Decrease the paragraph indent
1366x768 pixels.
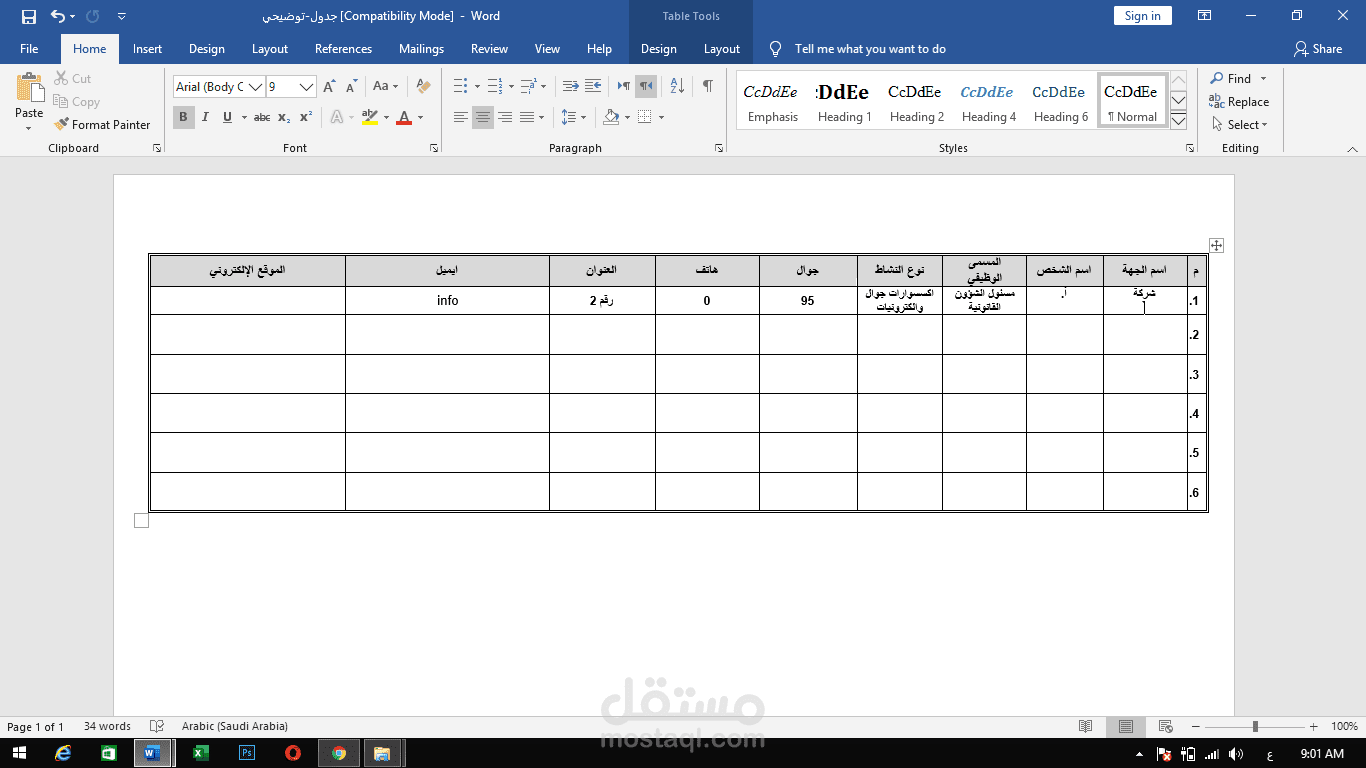coord(571,87)
